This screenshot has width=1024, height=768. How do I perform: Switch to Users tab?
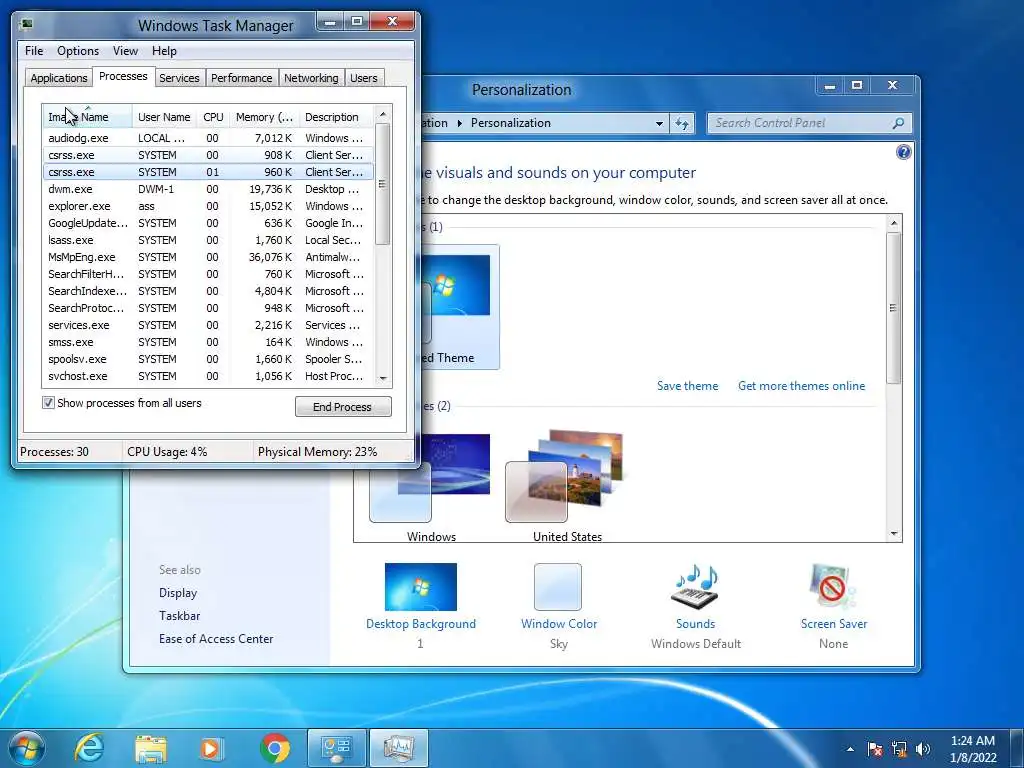pyautogui.click(x=363, y=78)
